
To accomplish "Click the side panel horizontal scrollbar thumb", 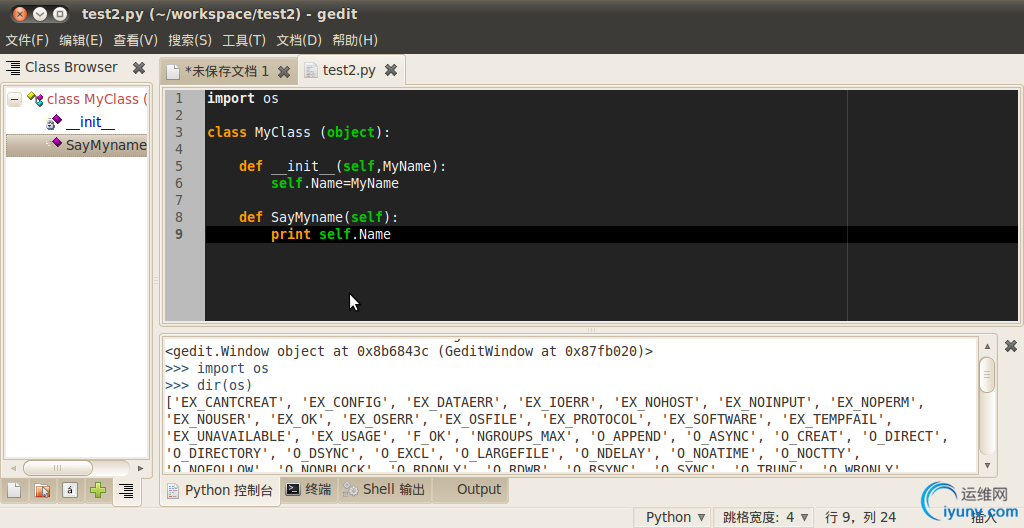I will point(57,468).
